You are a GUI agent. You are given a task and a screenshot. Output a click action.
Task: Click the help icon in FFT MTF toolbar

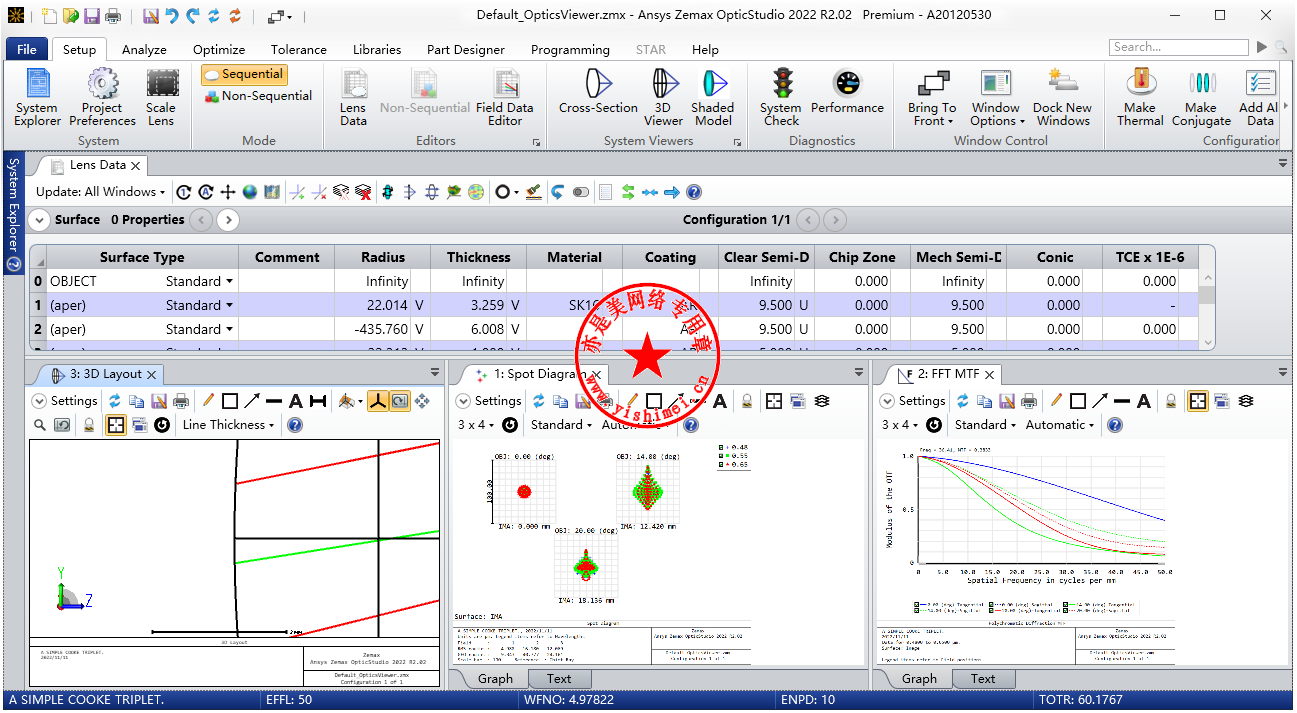1115,425
